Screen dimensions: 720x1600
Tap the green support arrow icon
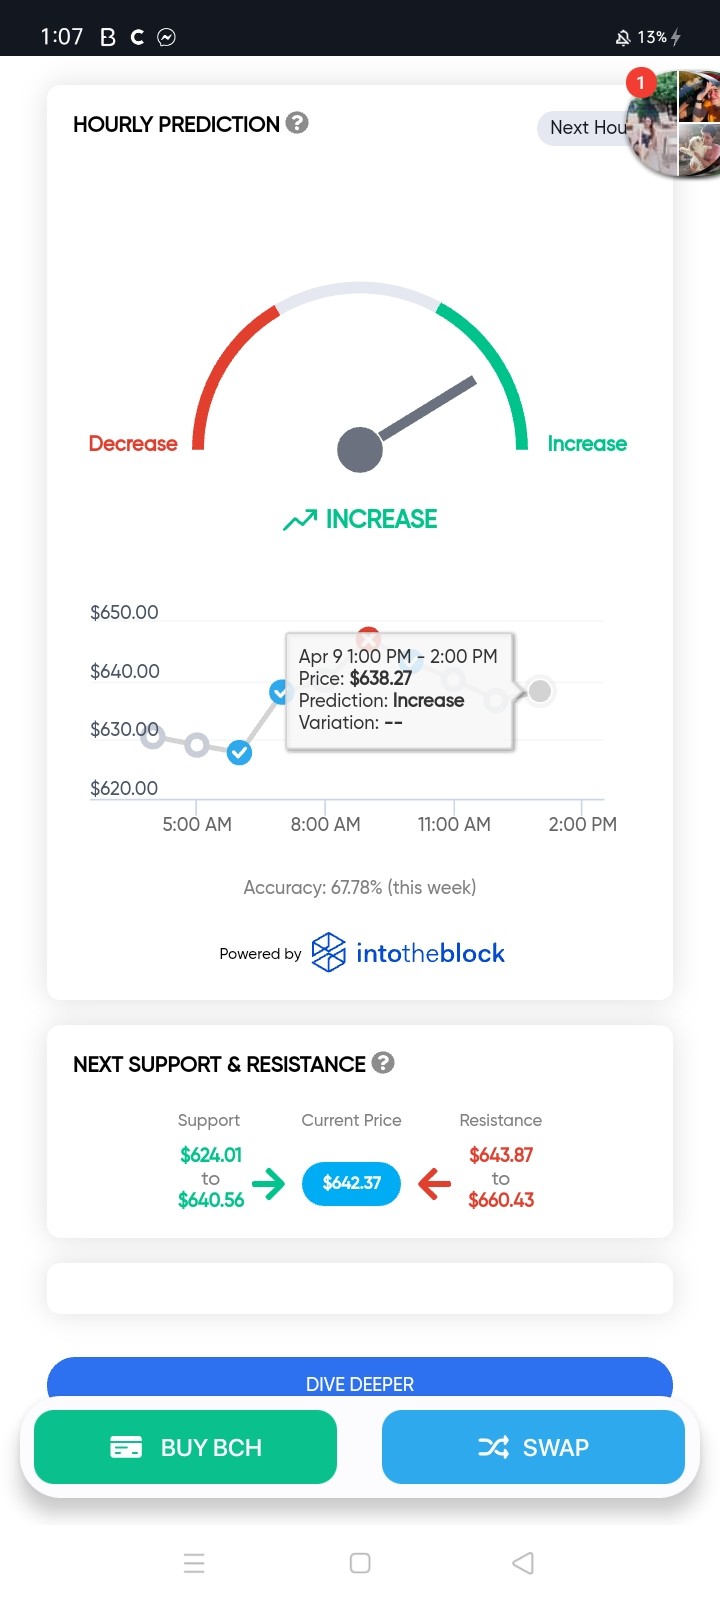coord(268,1184)
